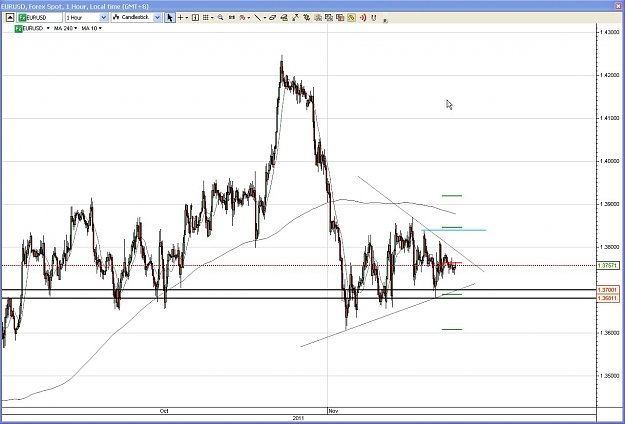Click the 1.35000 price axis label
Viewport: 625px width, 424px height.
[610, 376]
